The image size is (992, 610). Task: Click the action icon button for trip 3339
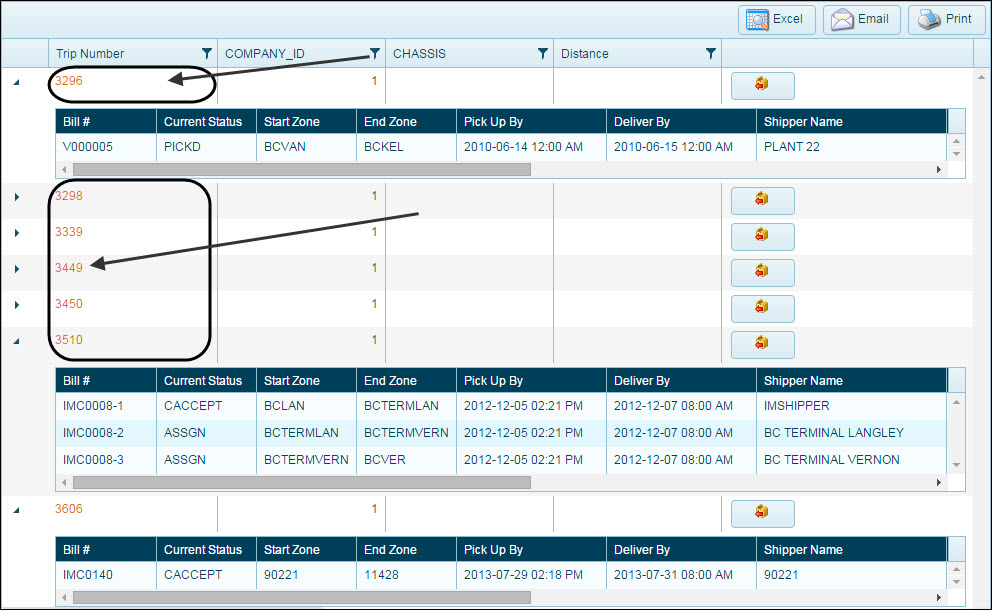pyautogui.click(x=762, y=237)
